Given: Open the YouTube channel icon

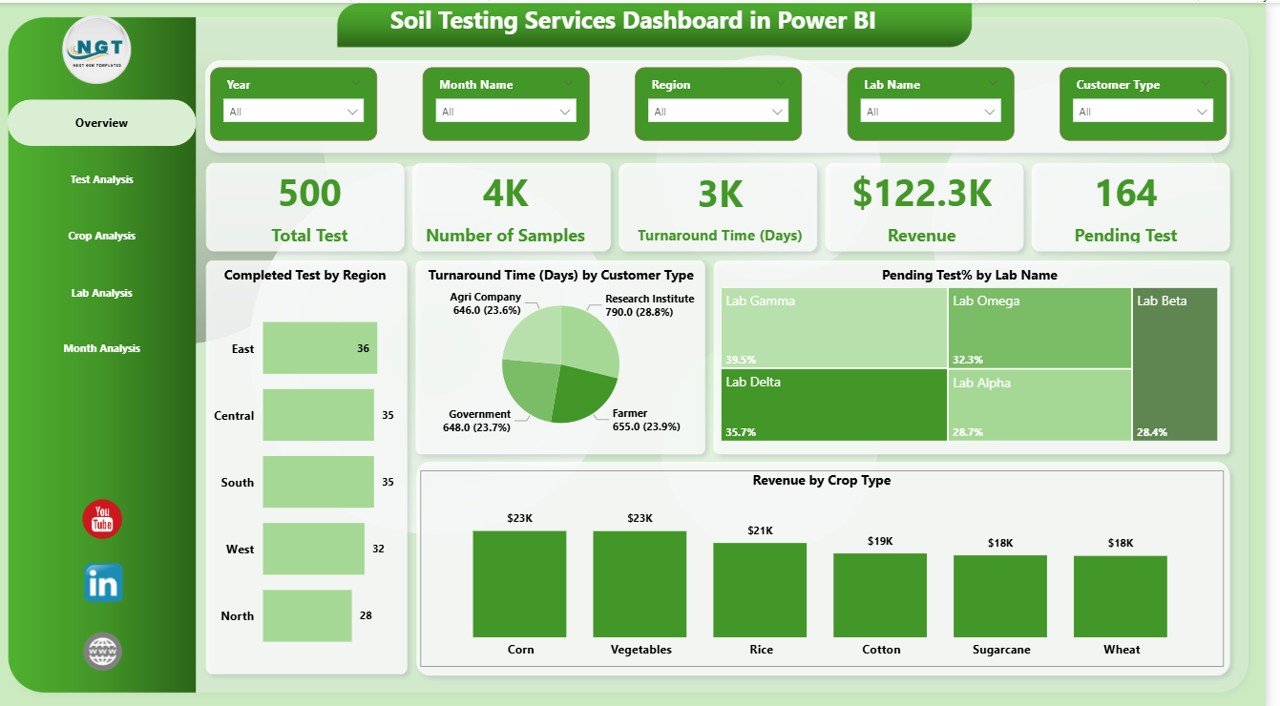Looking at the screenshot, I should pos(100,519).
